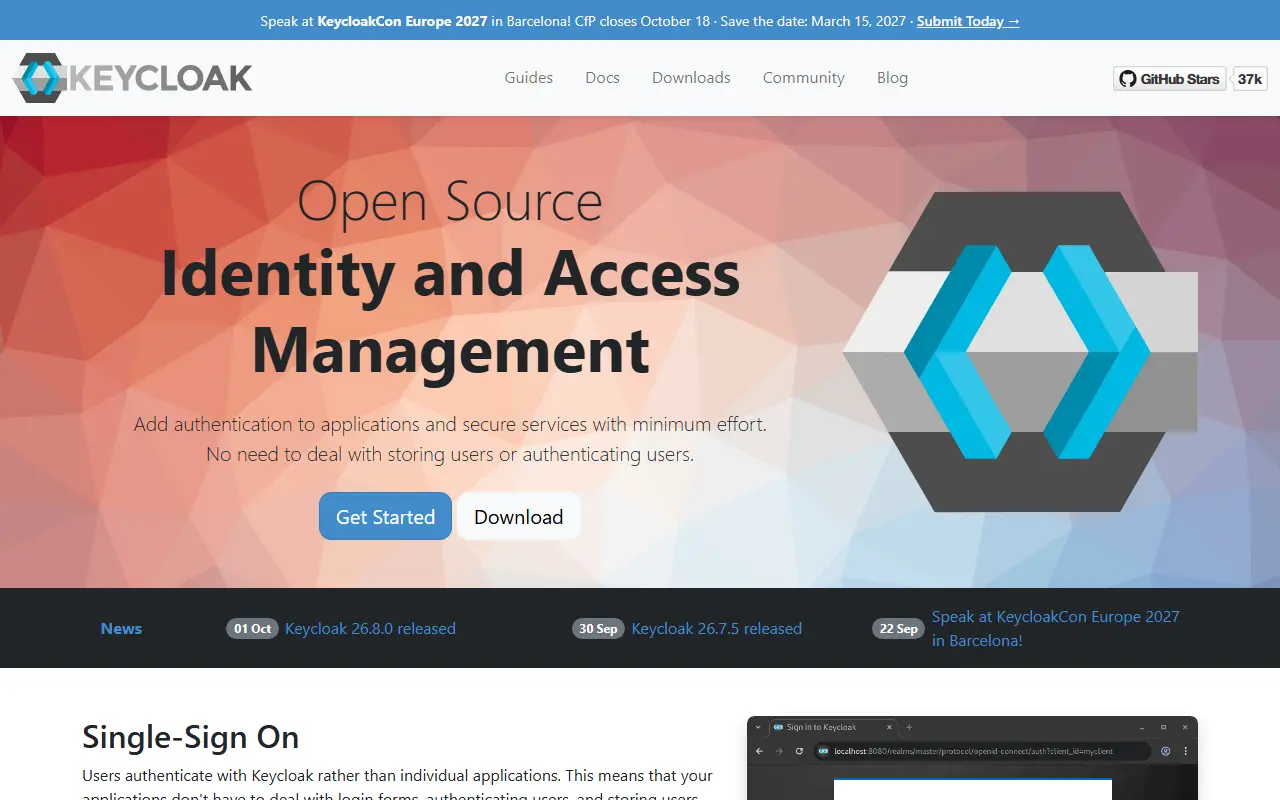Click the 01 Oct date badge
This screenshot has width=1280, height=800.
(252, 629)
